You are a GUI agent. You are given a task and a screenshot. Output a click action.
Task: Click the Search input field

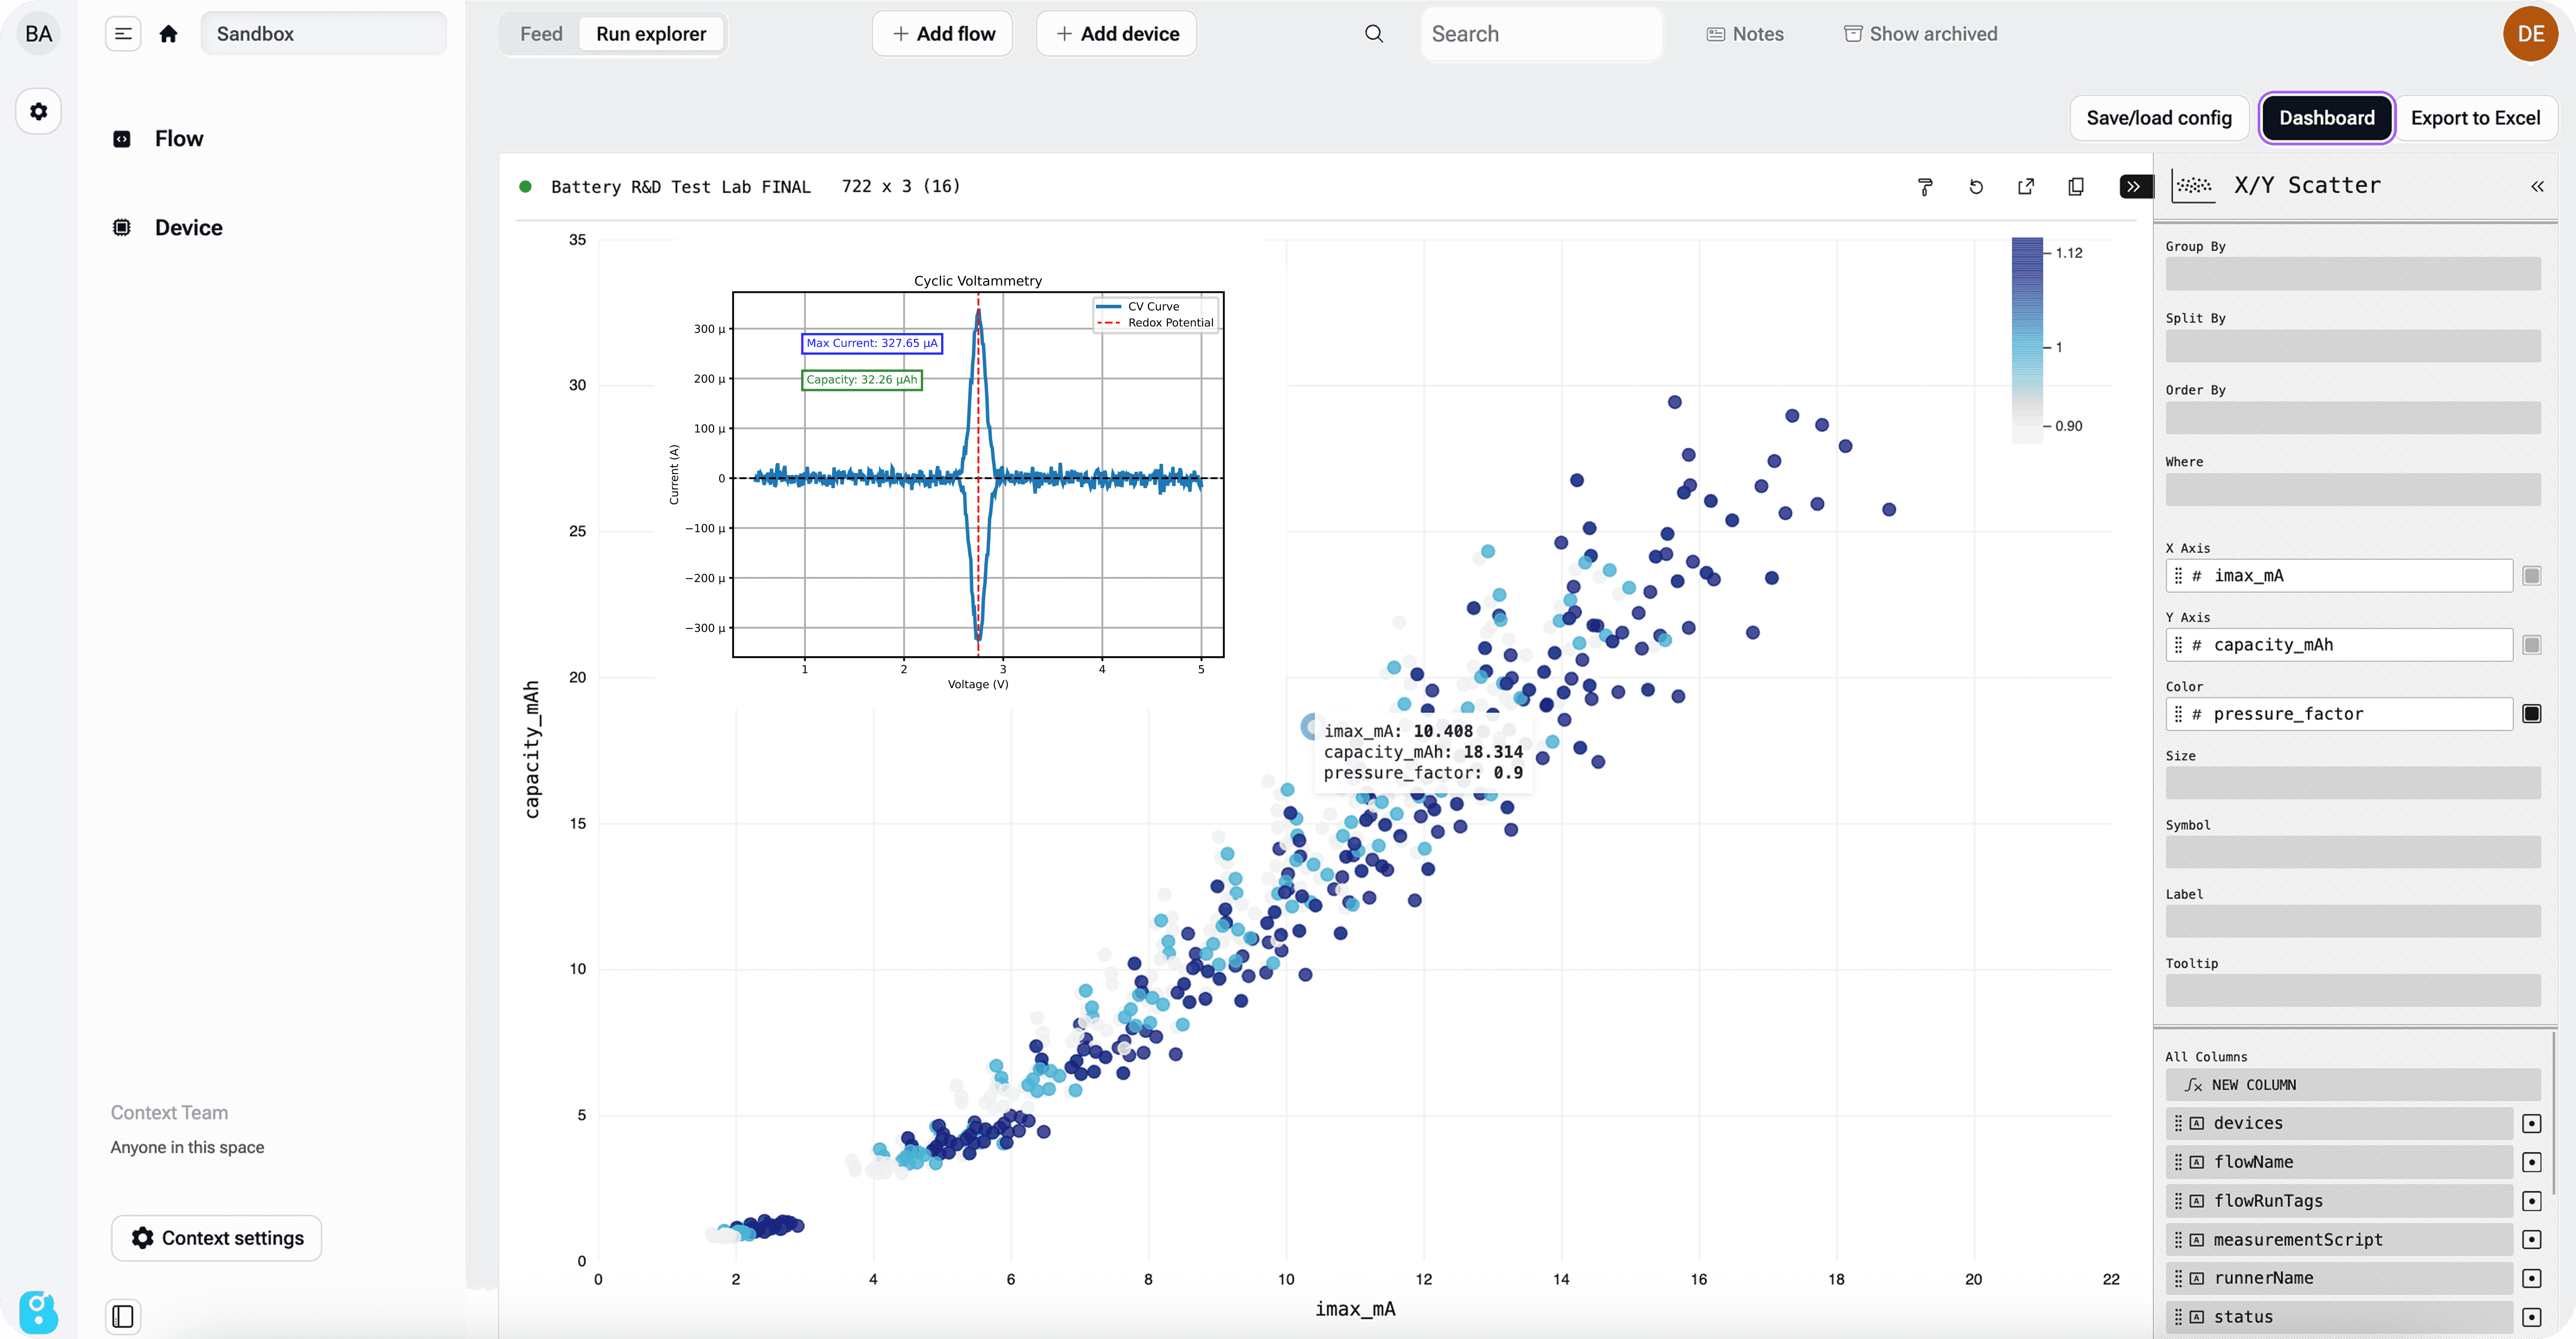(x=1540, y=34)
